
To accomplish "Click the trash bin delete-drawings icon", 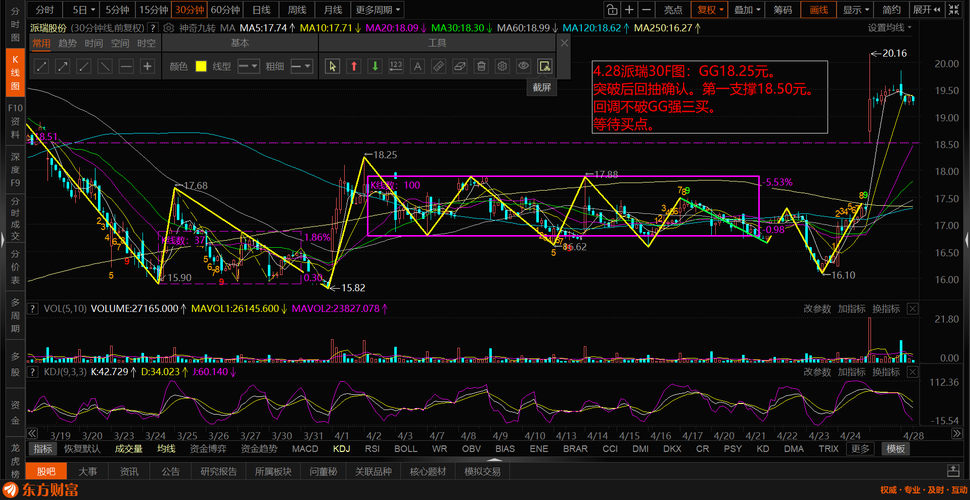I will pos(480,66).
